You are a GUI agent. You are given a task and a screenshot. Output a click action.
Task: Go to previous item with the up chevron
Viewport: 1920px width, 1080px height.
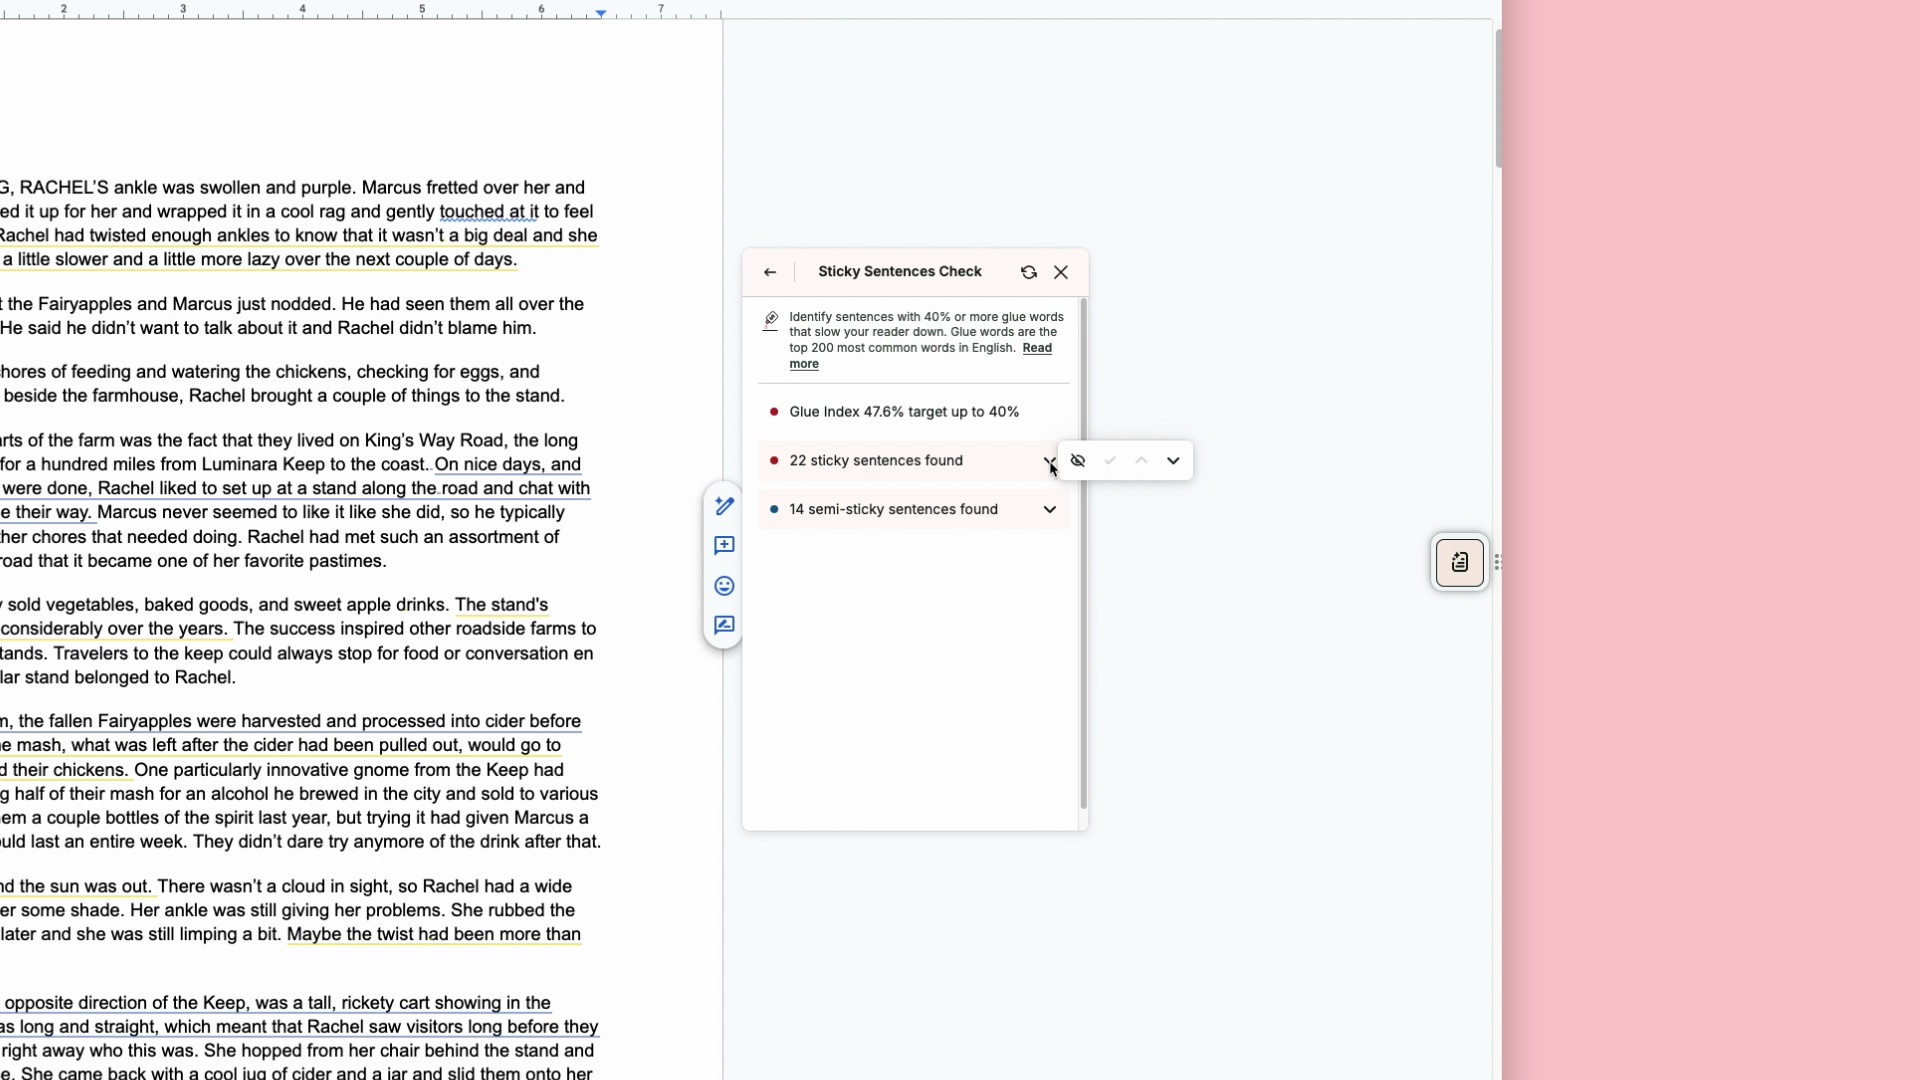click(x=1141, y=461)
